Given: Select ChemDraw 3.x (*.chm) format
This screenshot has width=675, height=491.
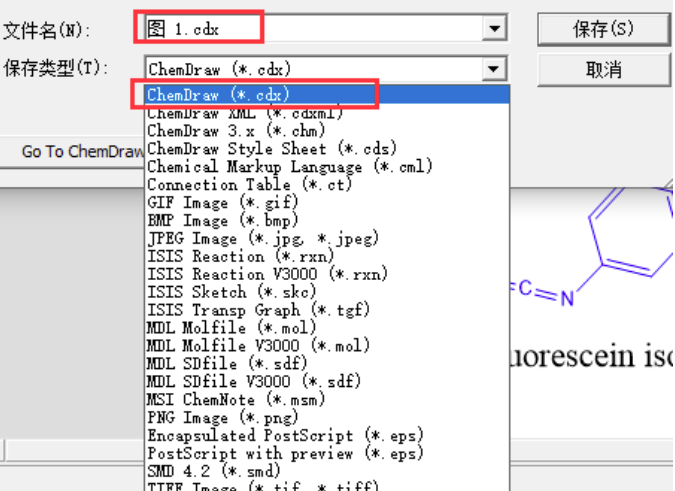Looking at the screenshot, I should coord(327,131).
